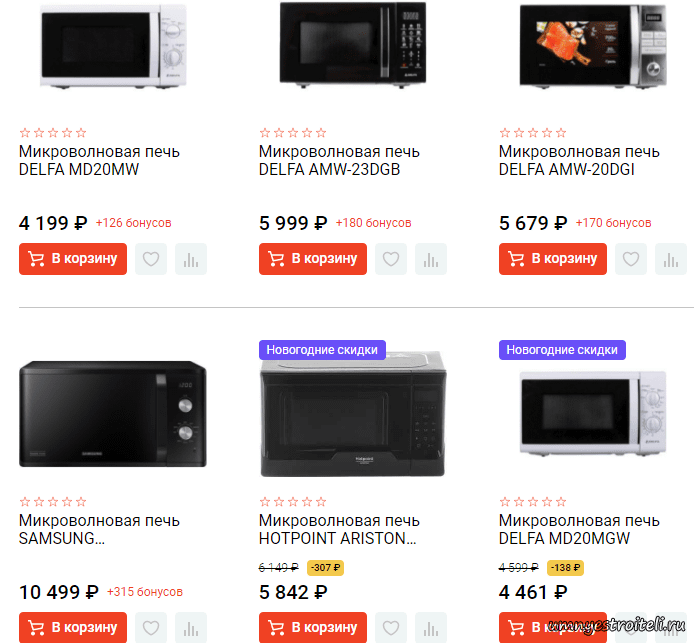Open DELFA AMW-23DGB product title link
The width and height of the screenshot is (694, 643).
(339, 161)
